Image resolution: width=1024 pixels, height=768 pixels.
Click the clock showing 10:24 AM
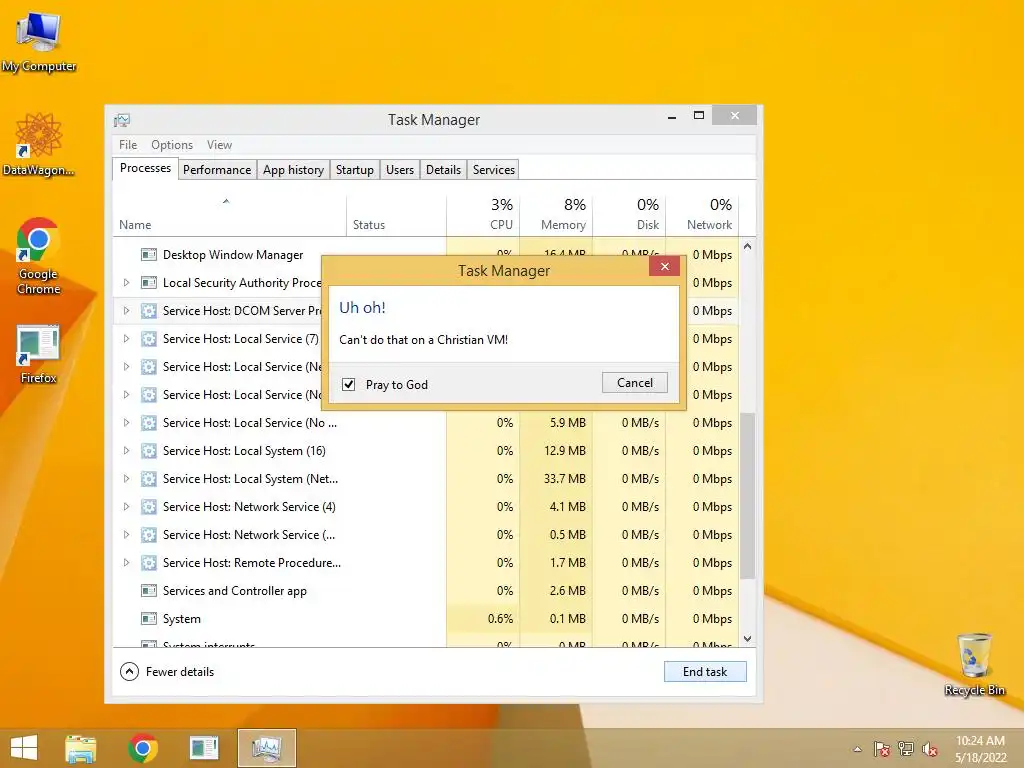pos(980,741)
